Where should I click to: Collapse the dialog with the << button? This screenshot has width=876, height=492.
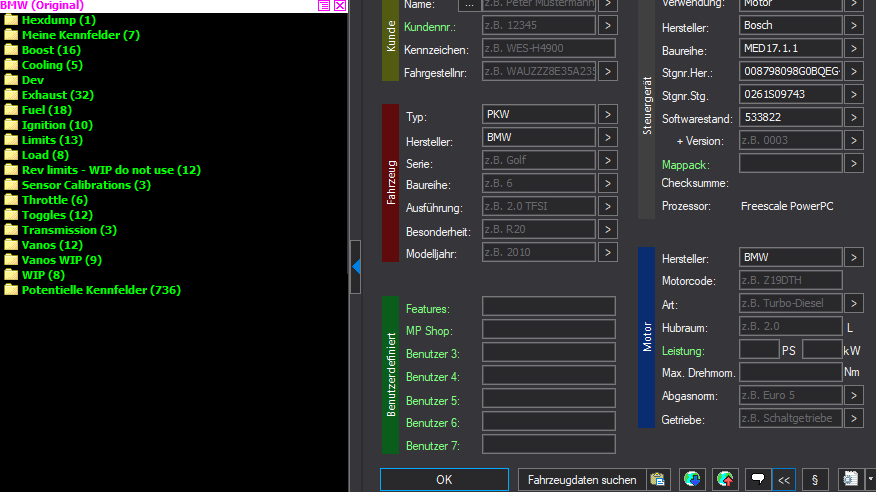click(785, 480)
